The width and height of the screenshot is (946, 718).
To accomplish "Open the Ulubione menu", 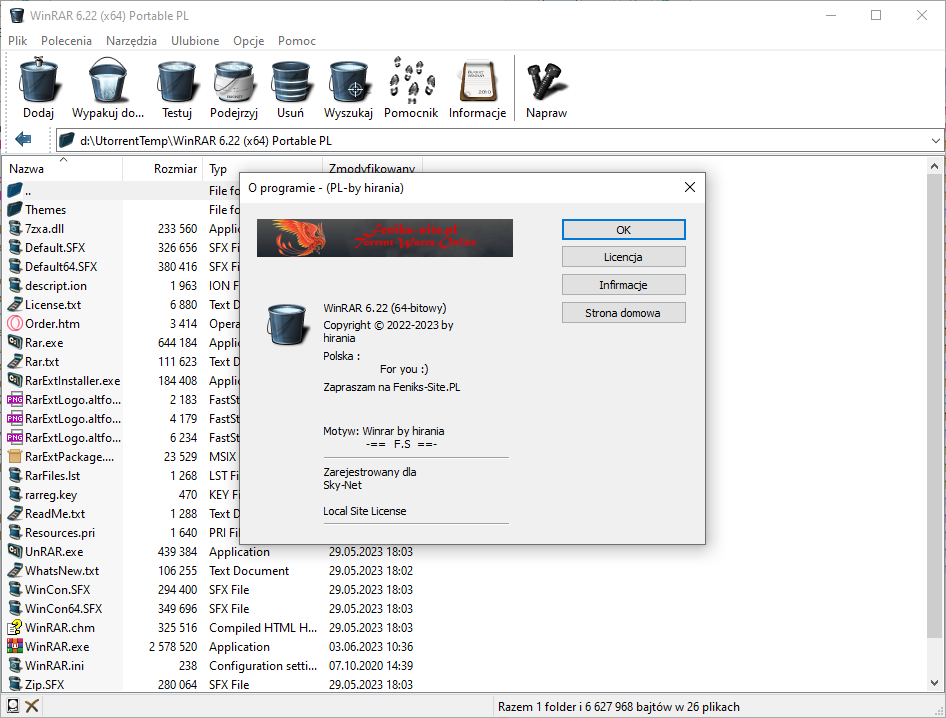I will coord(195,40).
